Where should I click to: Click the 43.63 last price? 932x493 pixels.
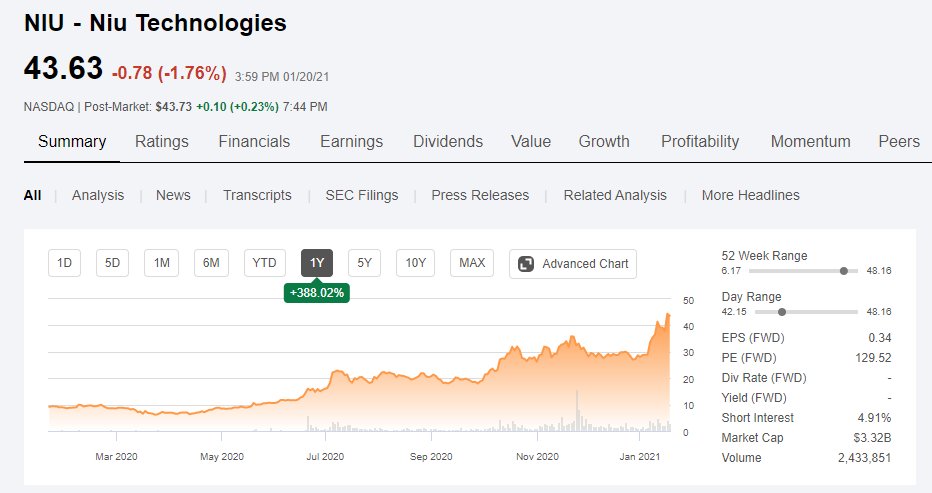point(63,67)
